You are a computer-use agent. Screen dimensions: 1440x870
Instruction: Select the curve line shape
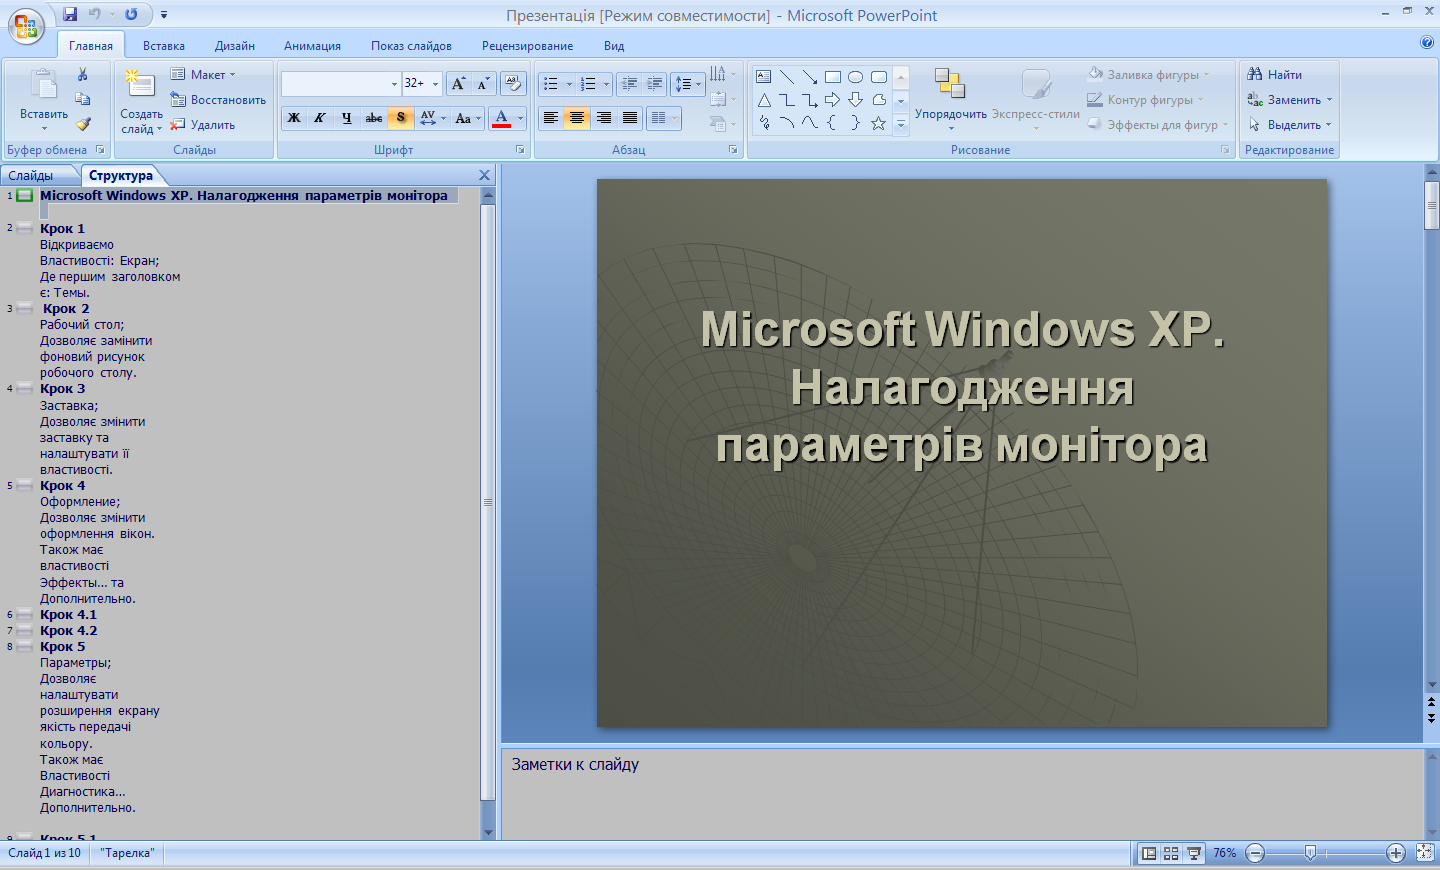[x=810, y=123]
